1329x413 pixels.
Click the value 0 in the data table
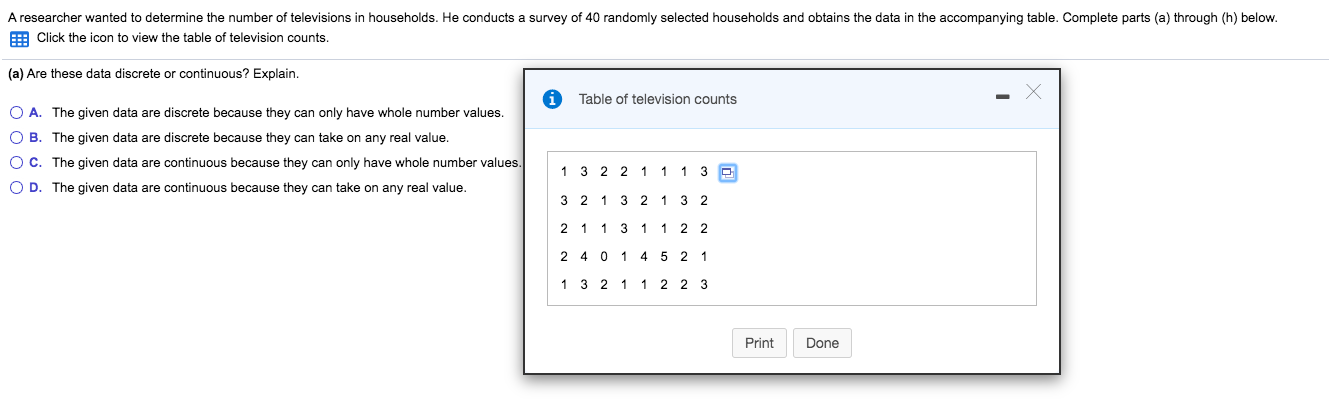604,256
